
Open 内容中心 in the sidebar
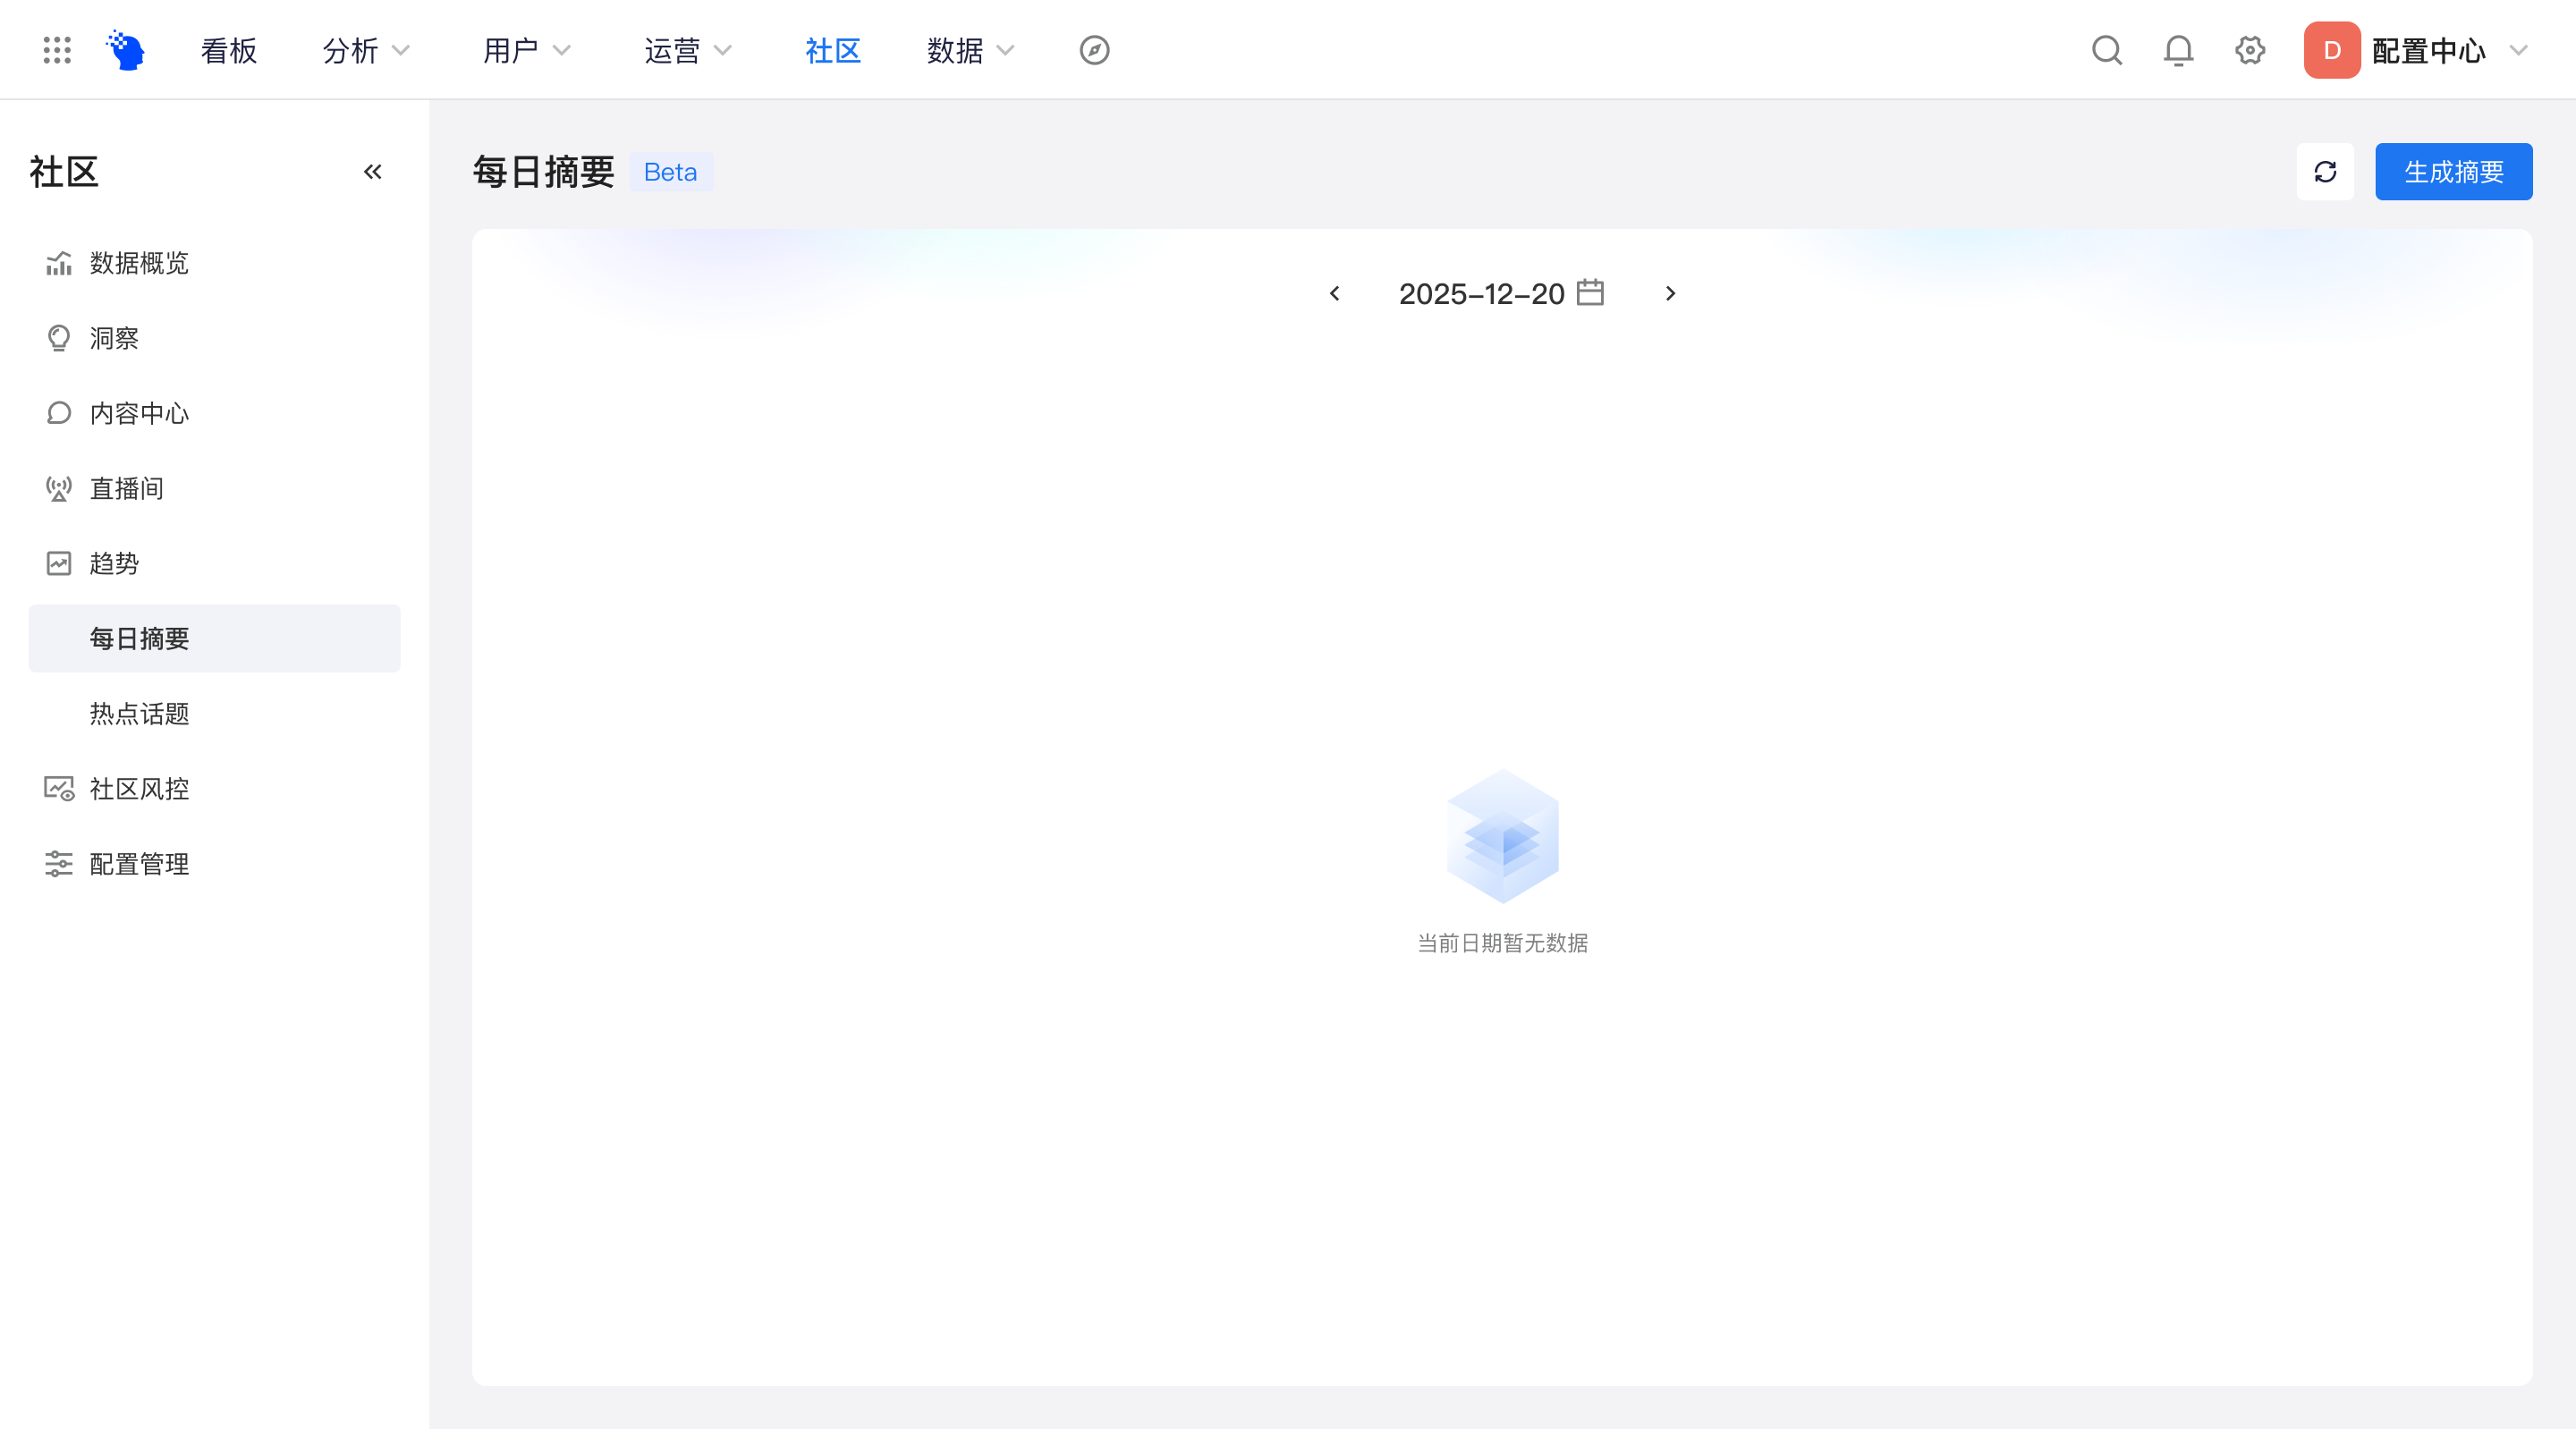coord(214,413)
